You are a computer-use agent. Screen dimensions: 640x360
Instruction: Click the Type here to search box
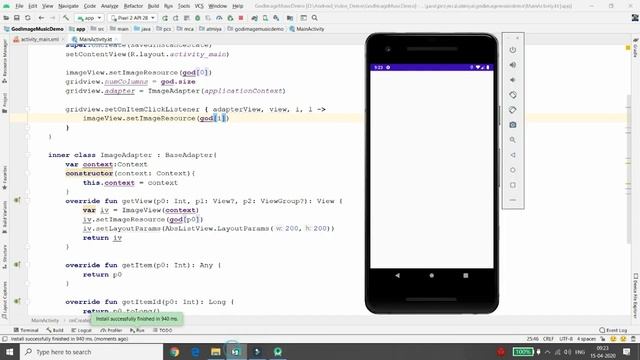pyautogui.click(x=91, y=352)
